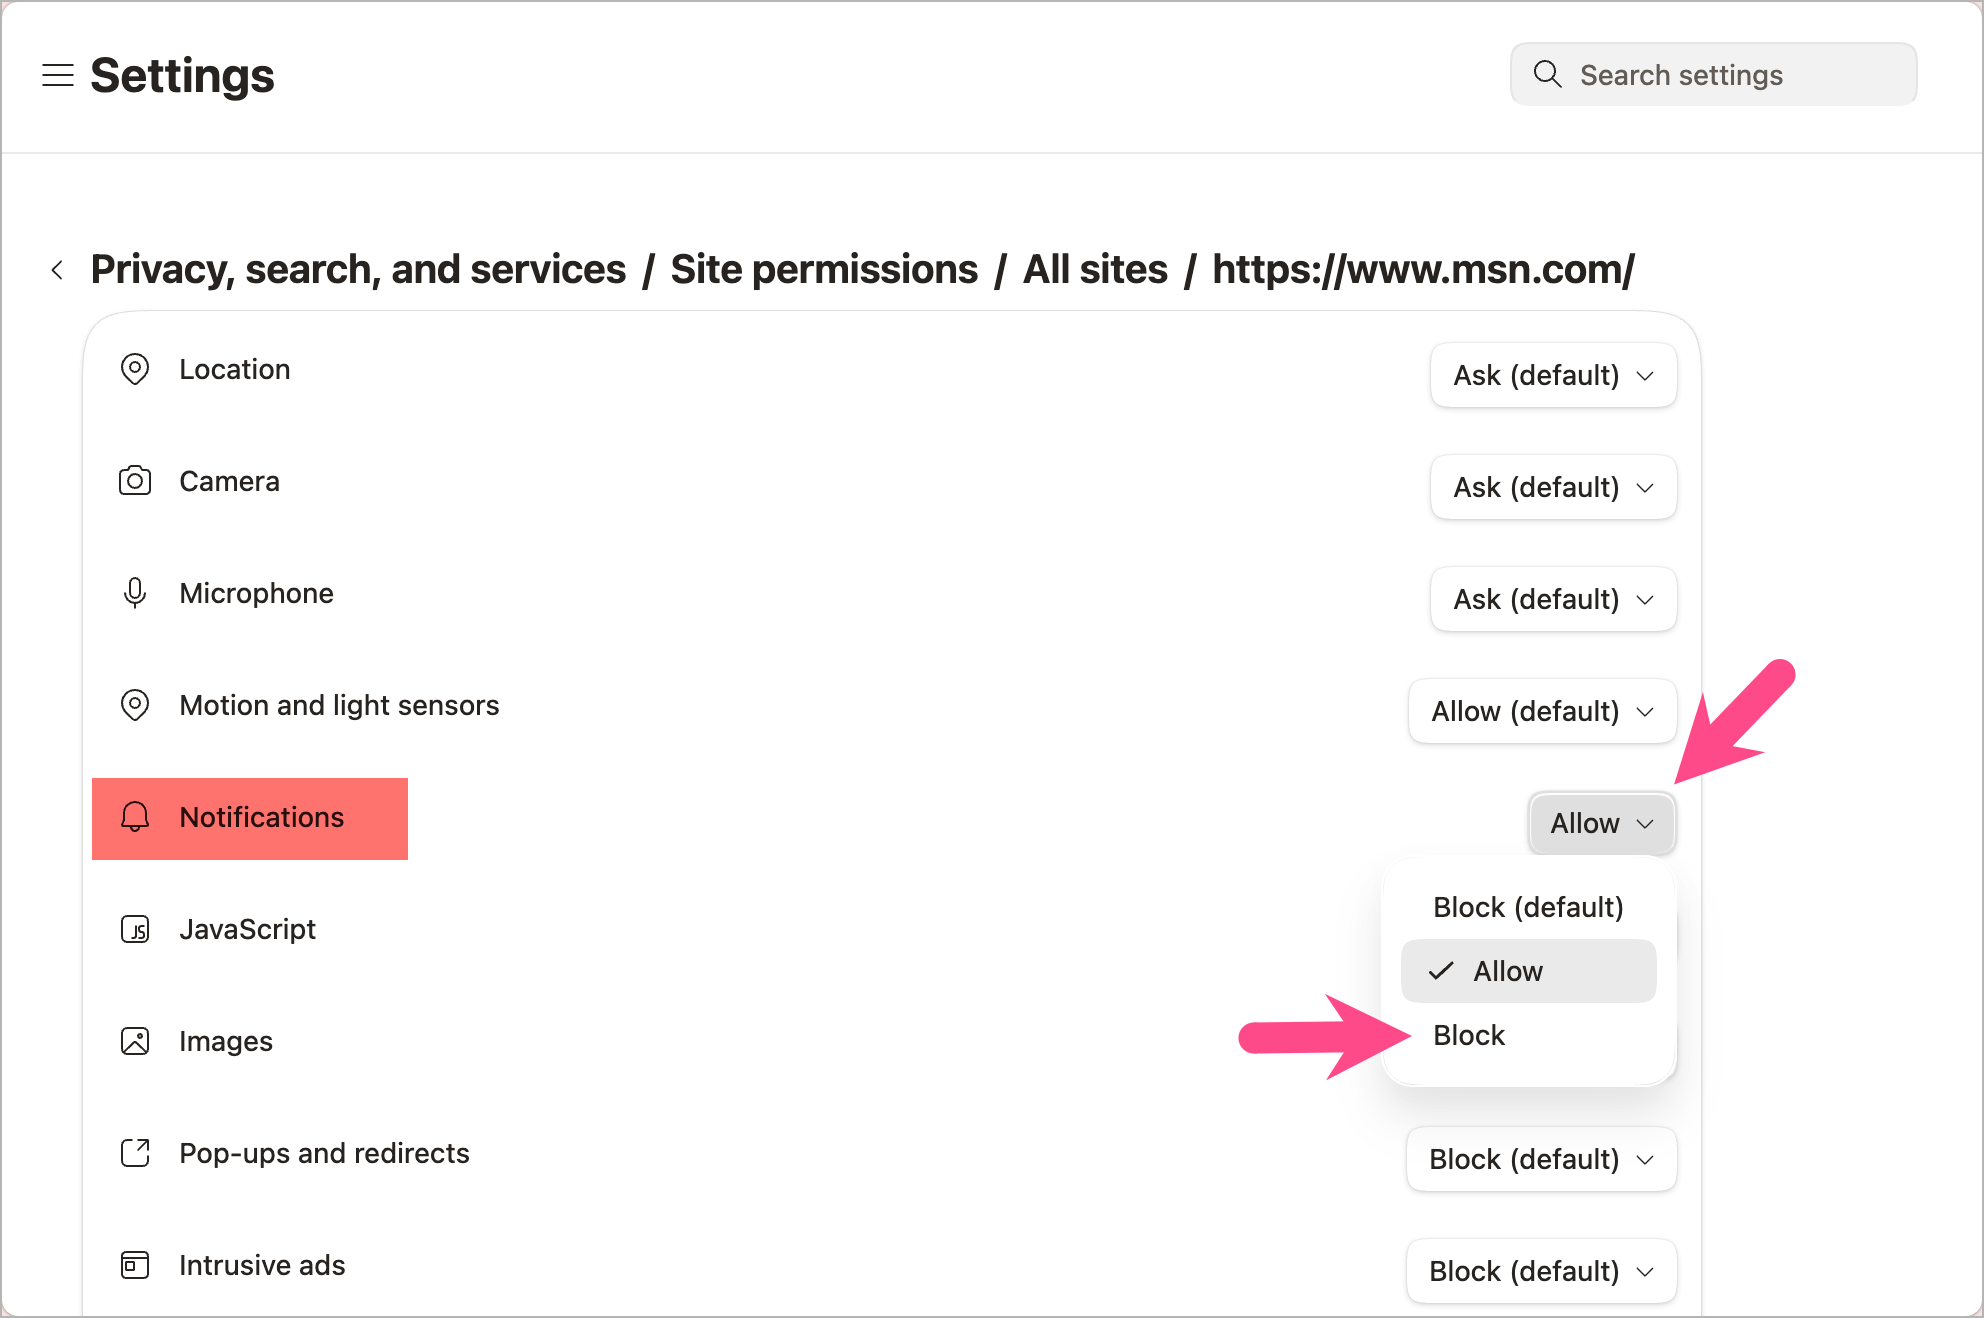Type in the Search settings field
The image size is (1984, 1318).
click(1713, 74)
